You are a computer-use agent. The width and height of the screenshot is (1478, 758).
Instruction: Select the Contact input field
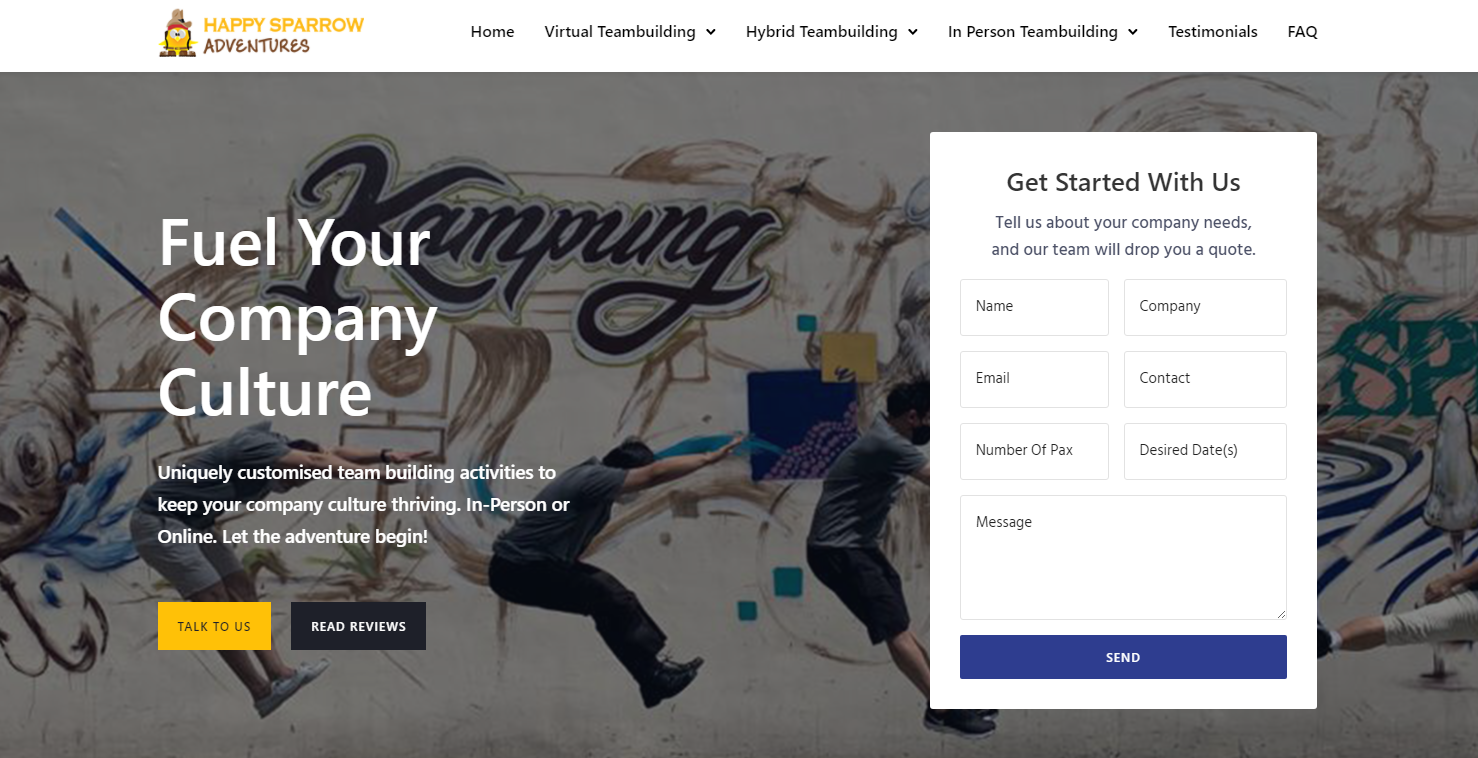1205,379
